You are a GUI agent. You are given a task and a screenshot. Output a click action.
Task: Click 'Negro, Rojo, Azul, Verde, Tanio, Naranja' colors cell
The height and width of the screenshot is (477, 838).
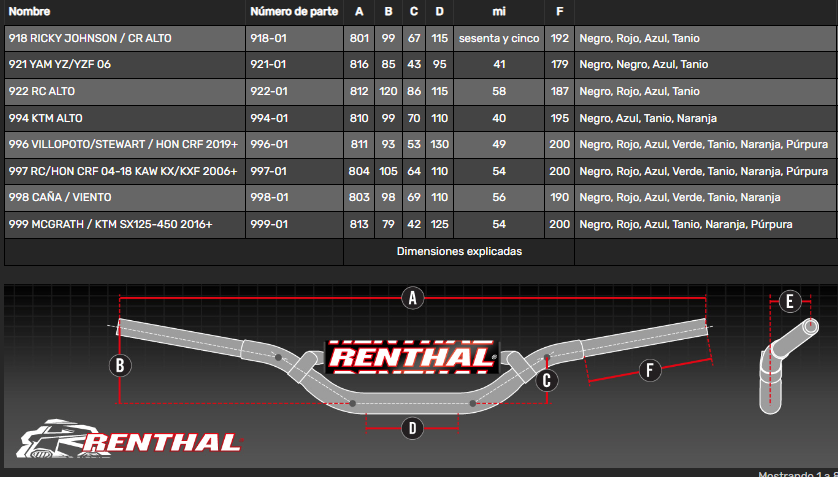point(679,197)
